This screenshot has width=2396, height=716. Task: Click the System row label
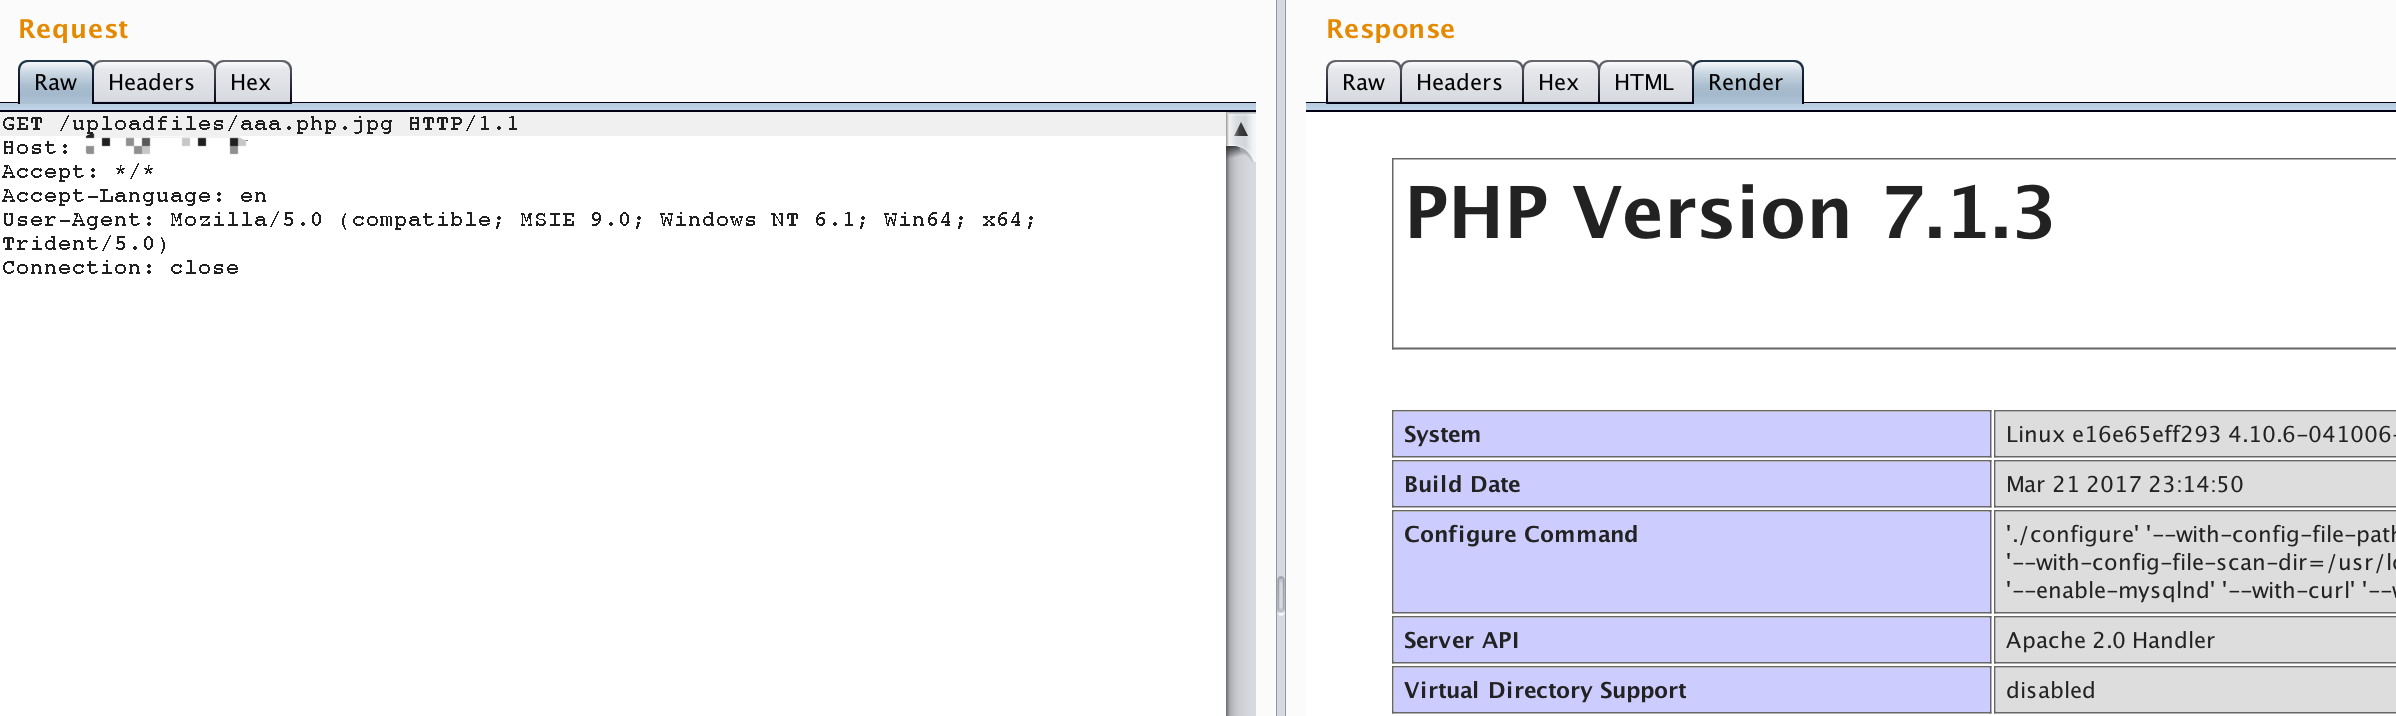pos(1442,434)
